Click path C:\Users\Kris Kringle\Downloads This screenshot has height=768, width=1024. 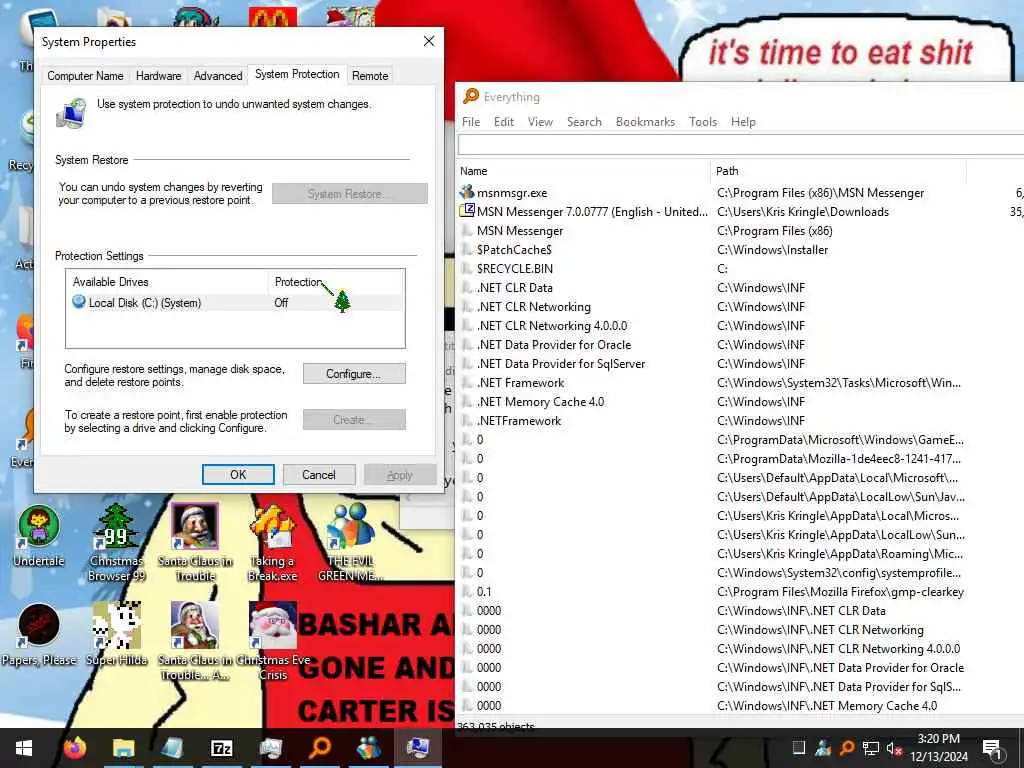(x=803, y=212)
